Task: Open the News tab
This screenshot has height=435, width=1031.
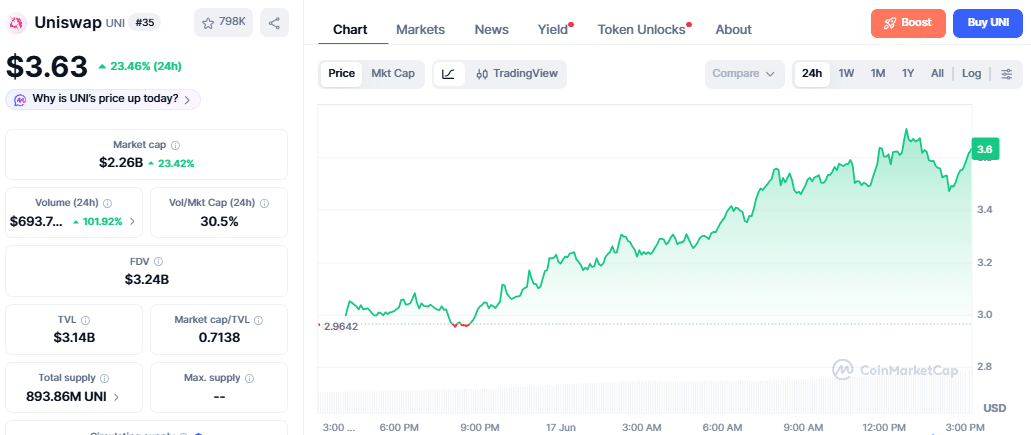Action: click(492, 30)
